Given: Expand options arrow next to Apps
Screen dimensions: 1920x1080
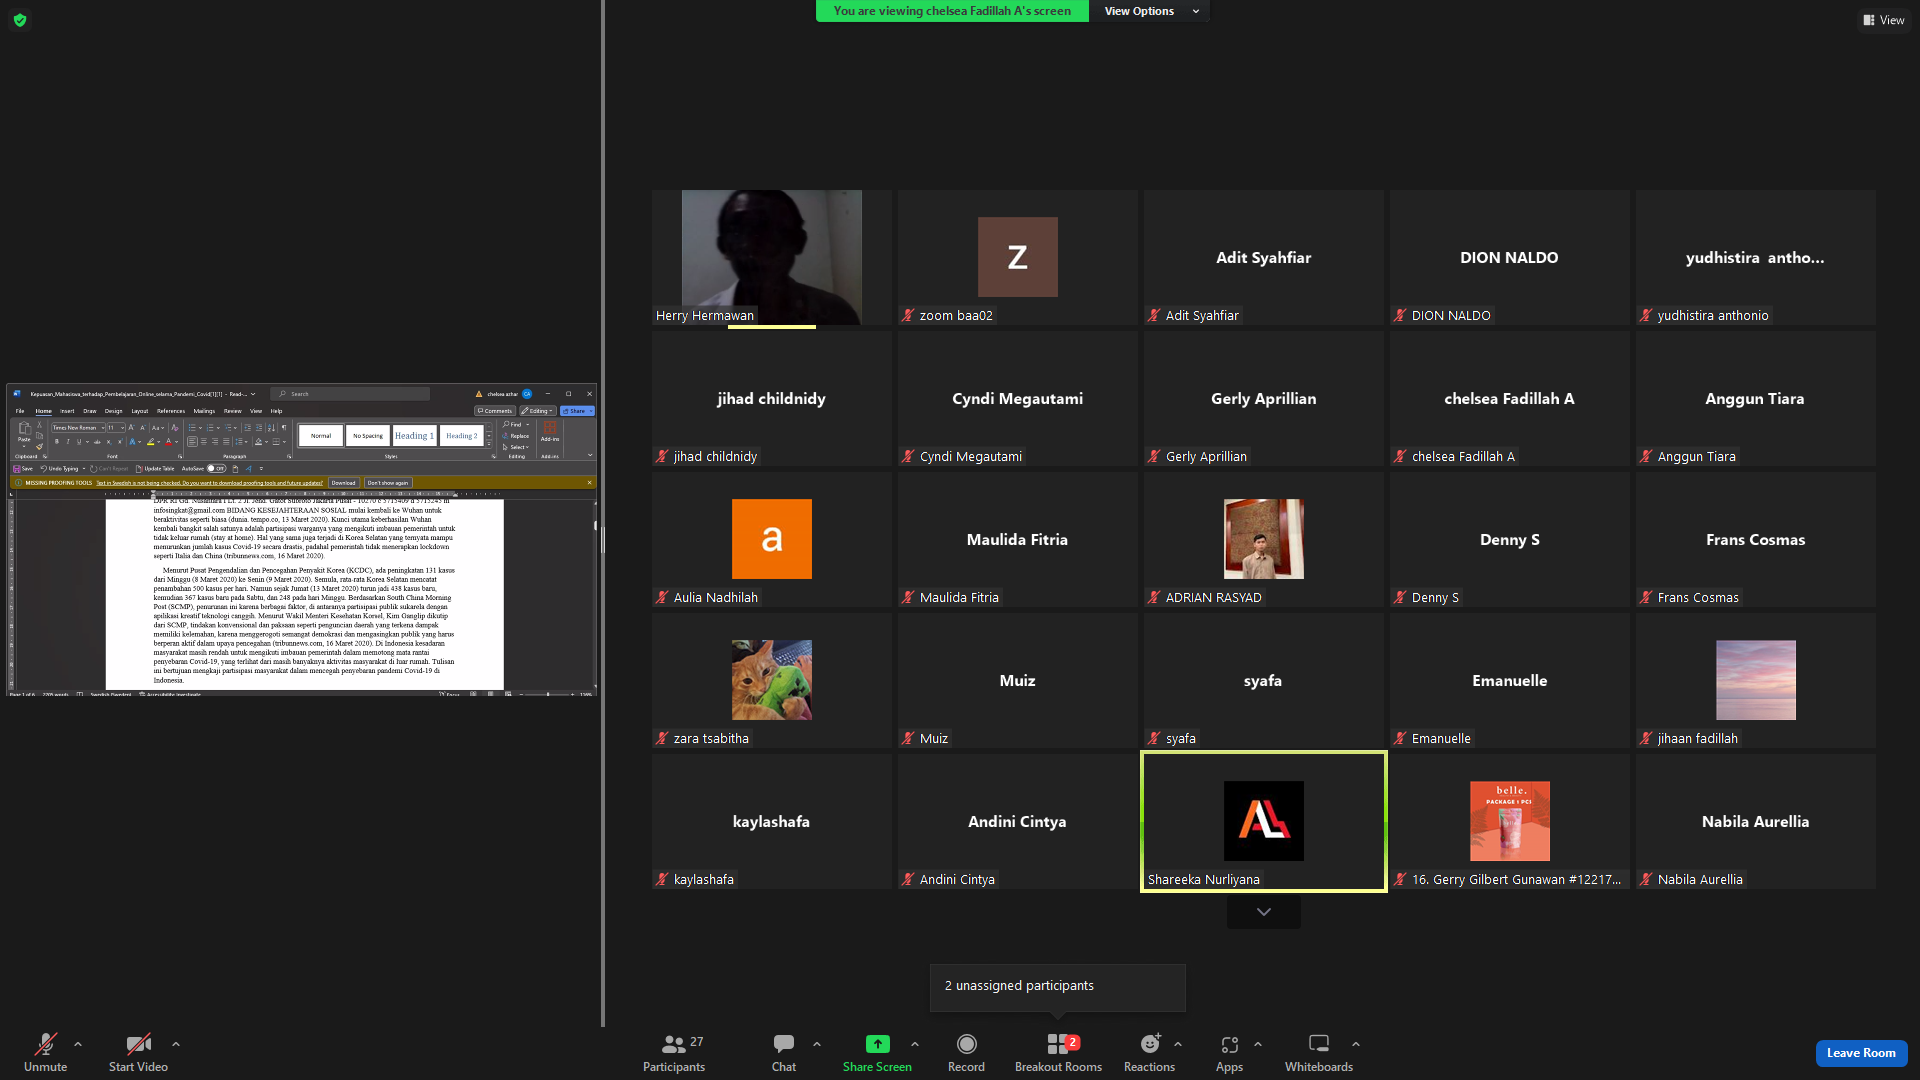Looking at the screenshot, I should coord(1258,1044).
